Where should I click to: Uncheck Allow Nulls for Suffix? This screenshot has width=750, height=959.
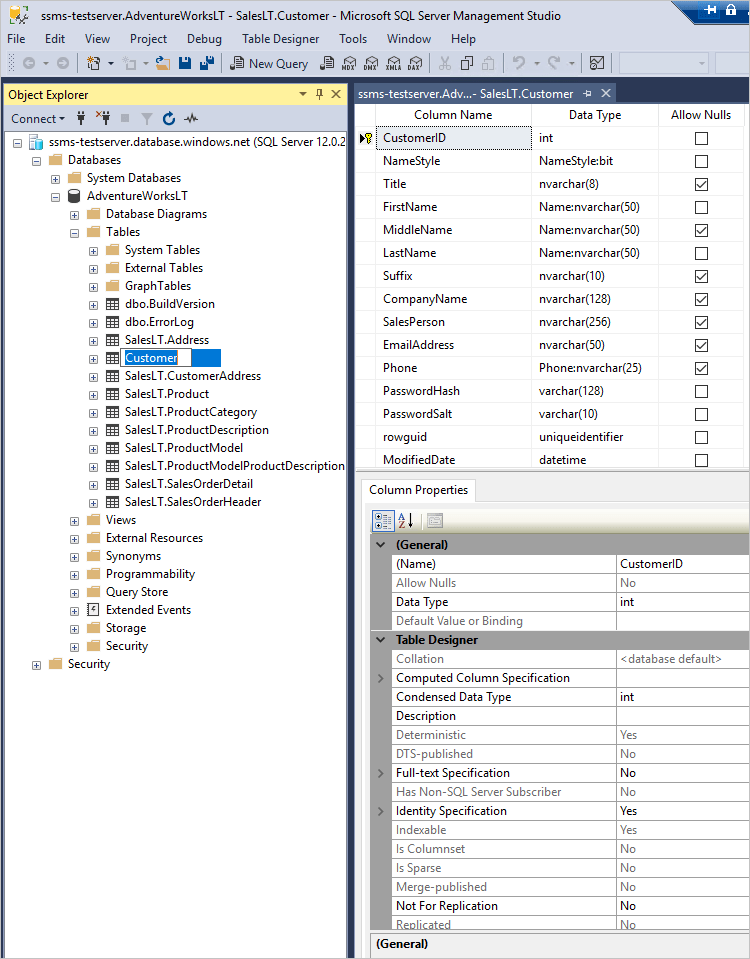coord(701,276)
